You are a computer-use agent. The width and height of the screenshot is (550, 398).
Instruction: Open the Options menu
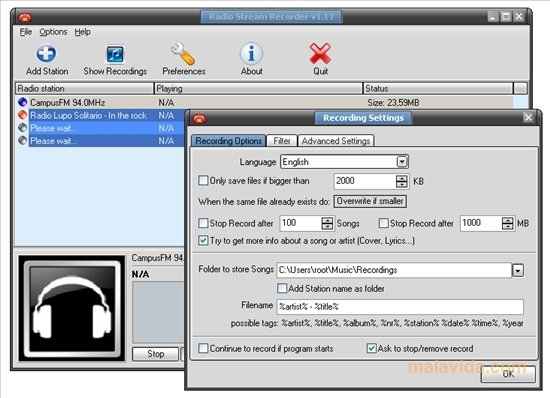[x=53, y=32]
